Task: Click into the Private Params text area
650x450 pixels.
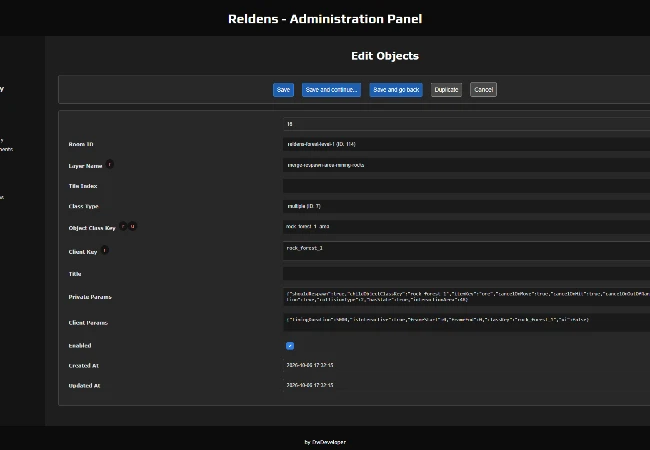Action: click(466, 297)
